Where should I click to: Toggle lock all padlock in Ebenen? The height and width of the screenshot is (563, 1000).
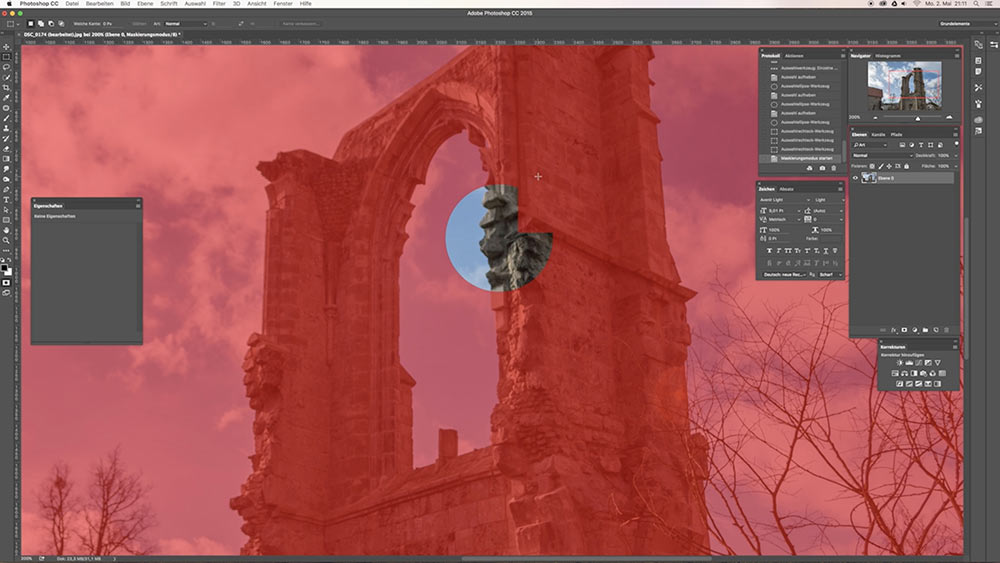click(x=906, y=166)
